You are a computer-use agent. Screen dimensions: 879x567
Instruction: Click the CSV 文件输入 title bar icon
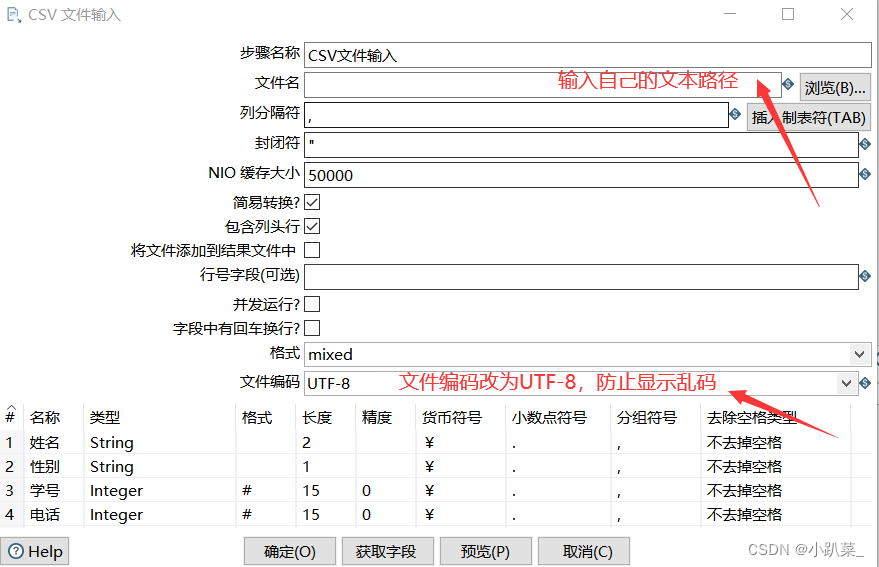pyautogui.click(x=13, y=15)
